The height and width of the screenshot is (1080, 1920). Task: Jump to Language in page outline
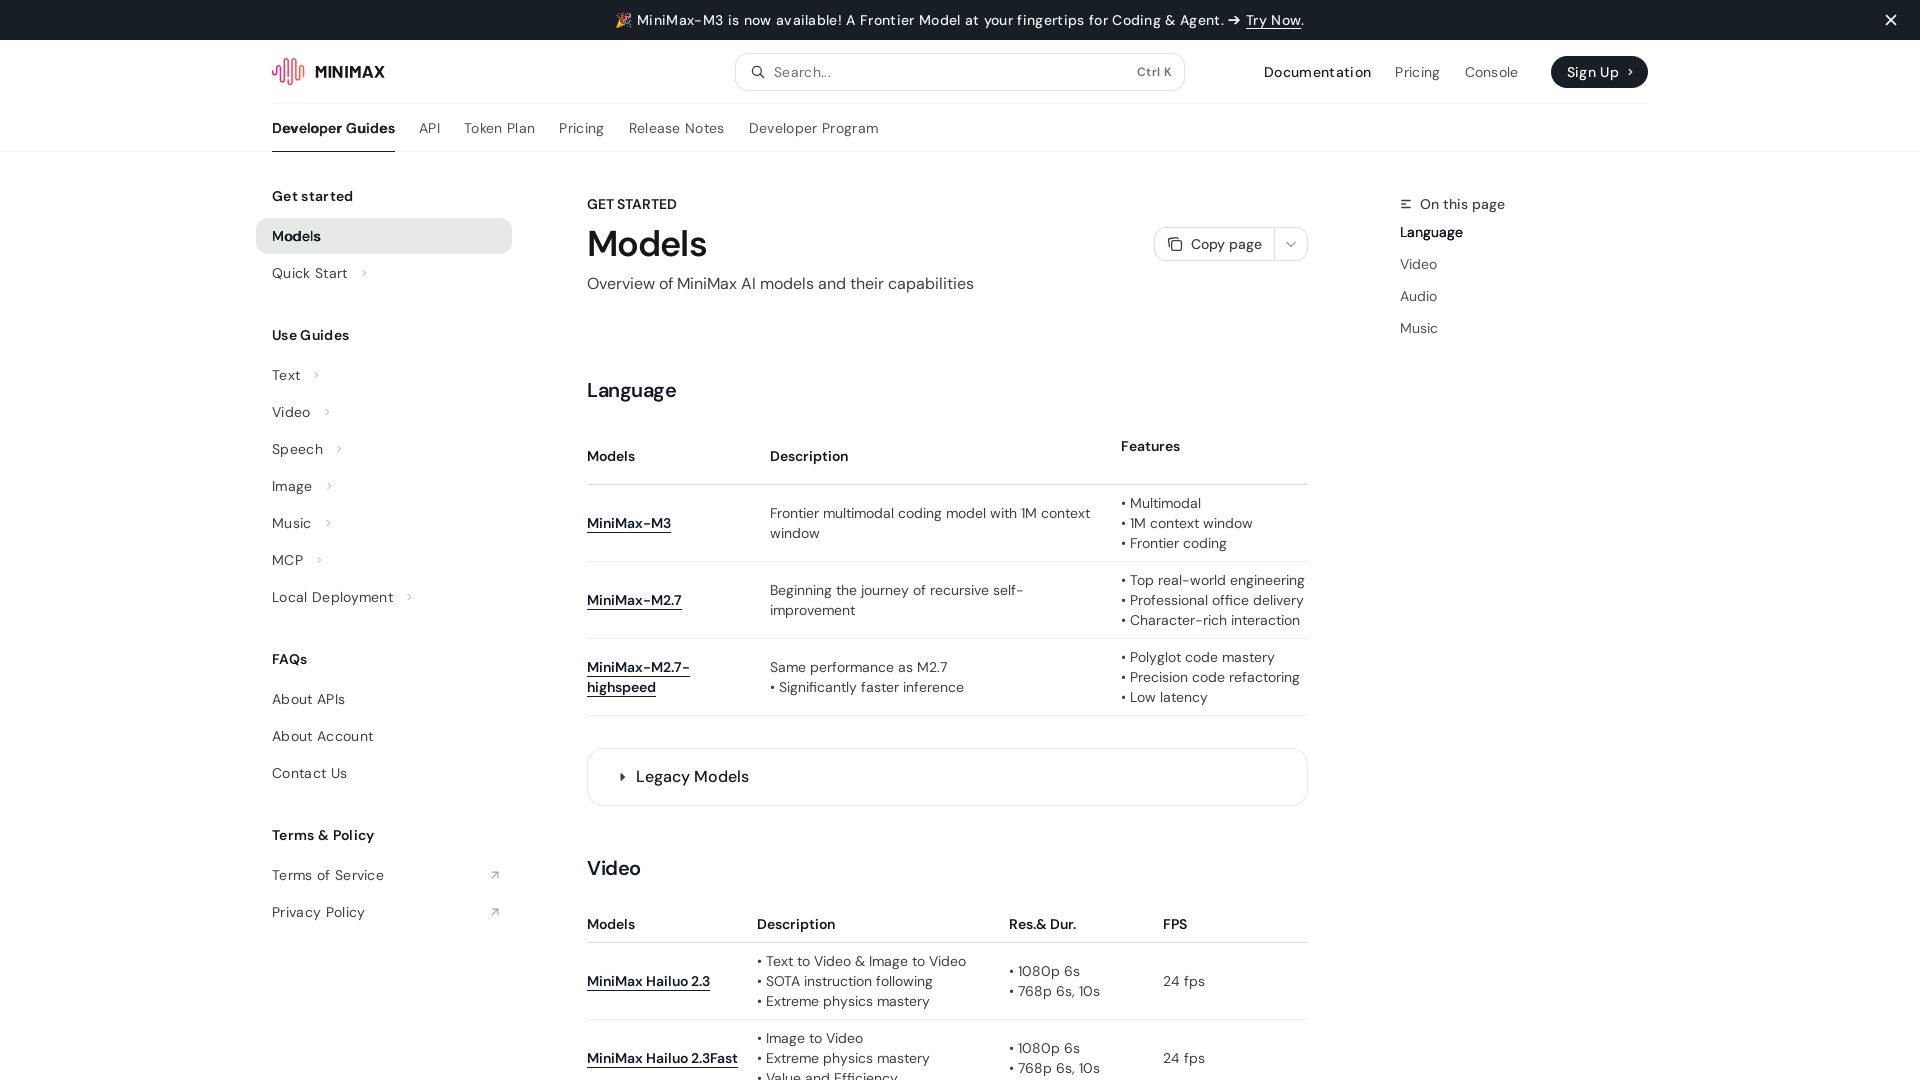click(x=1431, y=232)
